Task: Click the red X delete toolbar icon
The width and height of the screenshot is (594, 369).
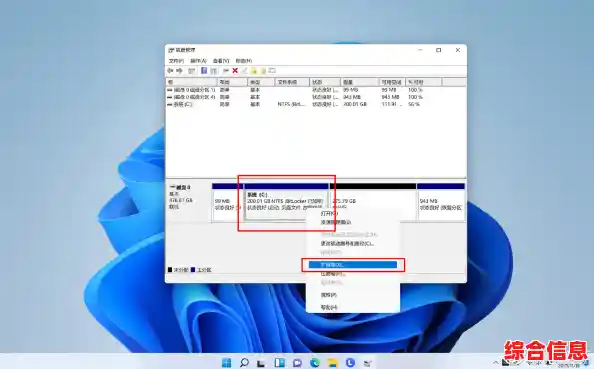Action: 235,71
